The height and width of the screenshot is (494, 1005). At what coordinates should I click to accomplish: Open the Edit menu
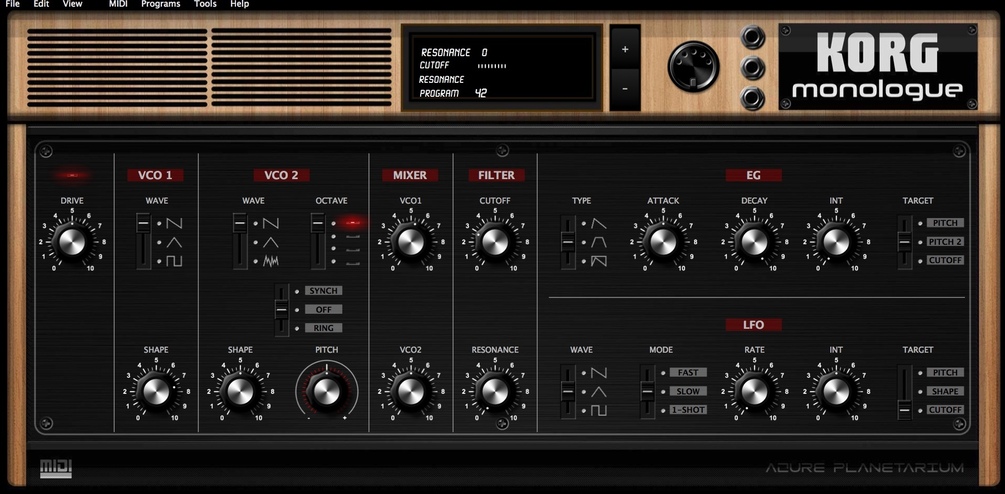[x=41, y=4]
